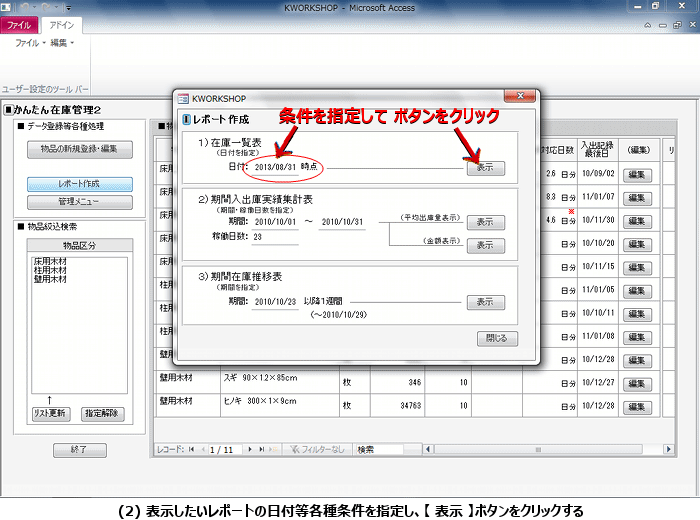The image size is (700, 520).
Task: Click the KWORKSHOP dialog form icon
Action: pos(183,99)
